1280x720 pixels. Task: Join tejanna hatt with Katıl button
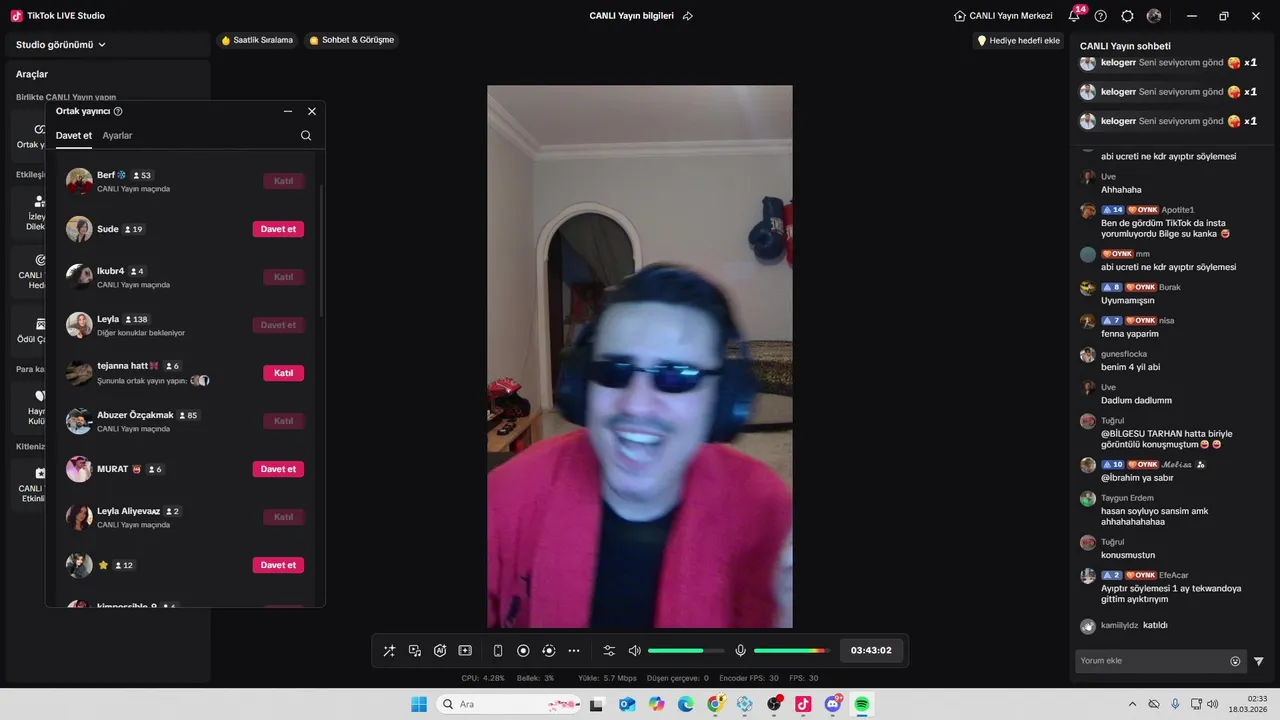[x=283, y=373]
